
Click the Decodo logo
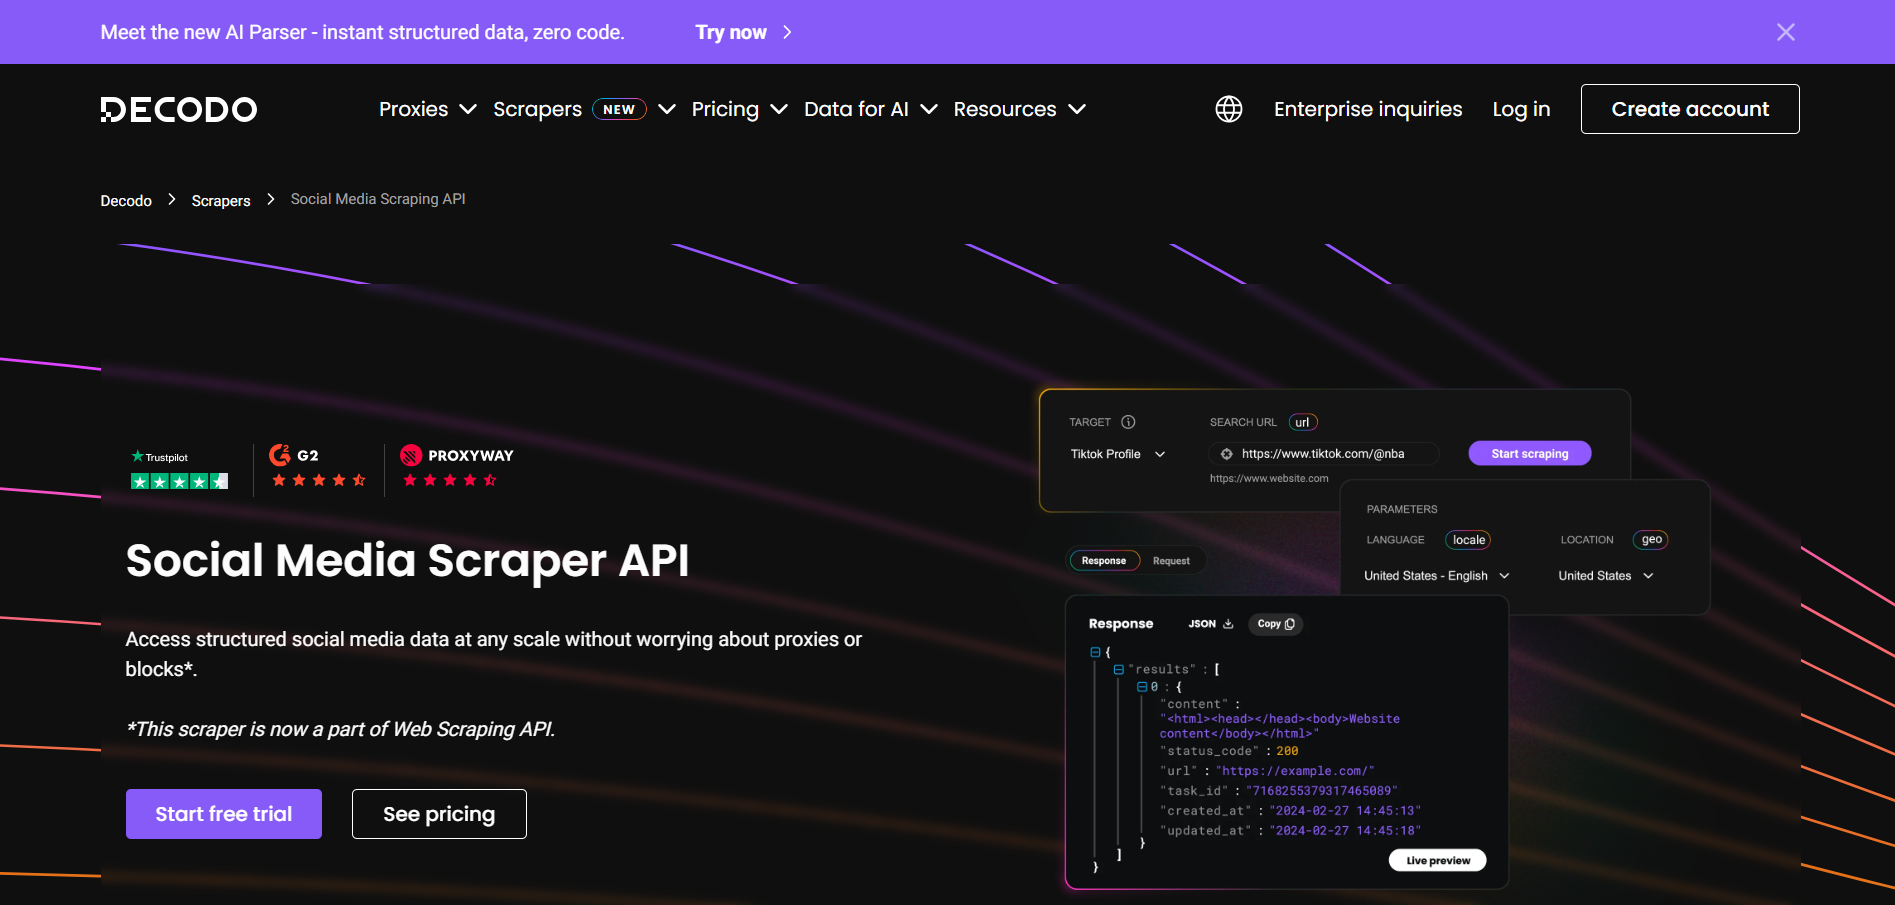[179, 109]
